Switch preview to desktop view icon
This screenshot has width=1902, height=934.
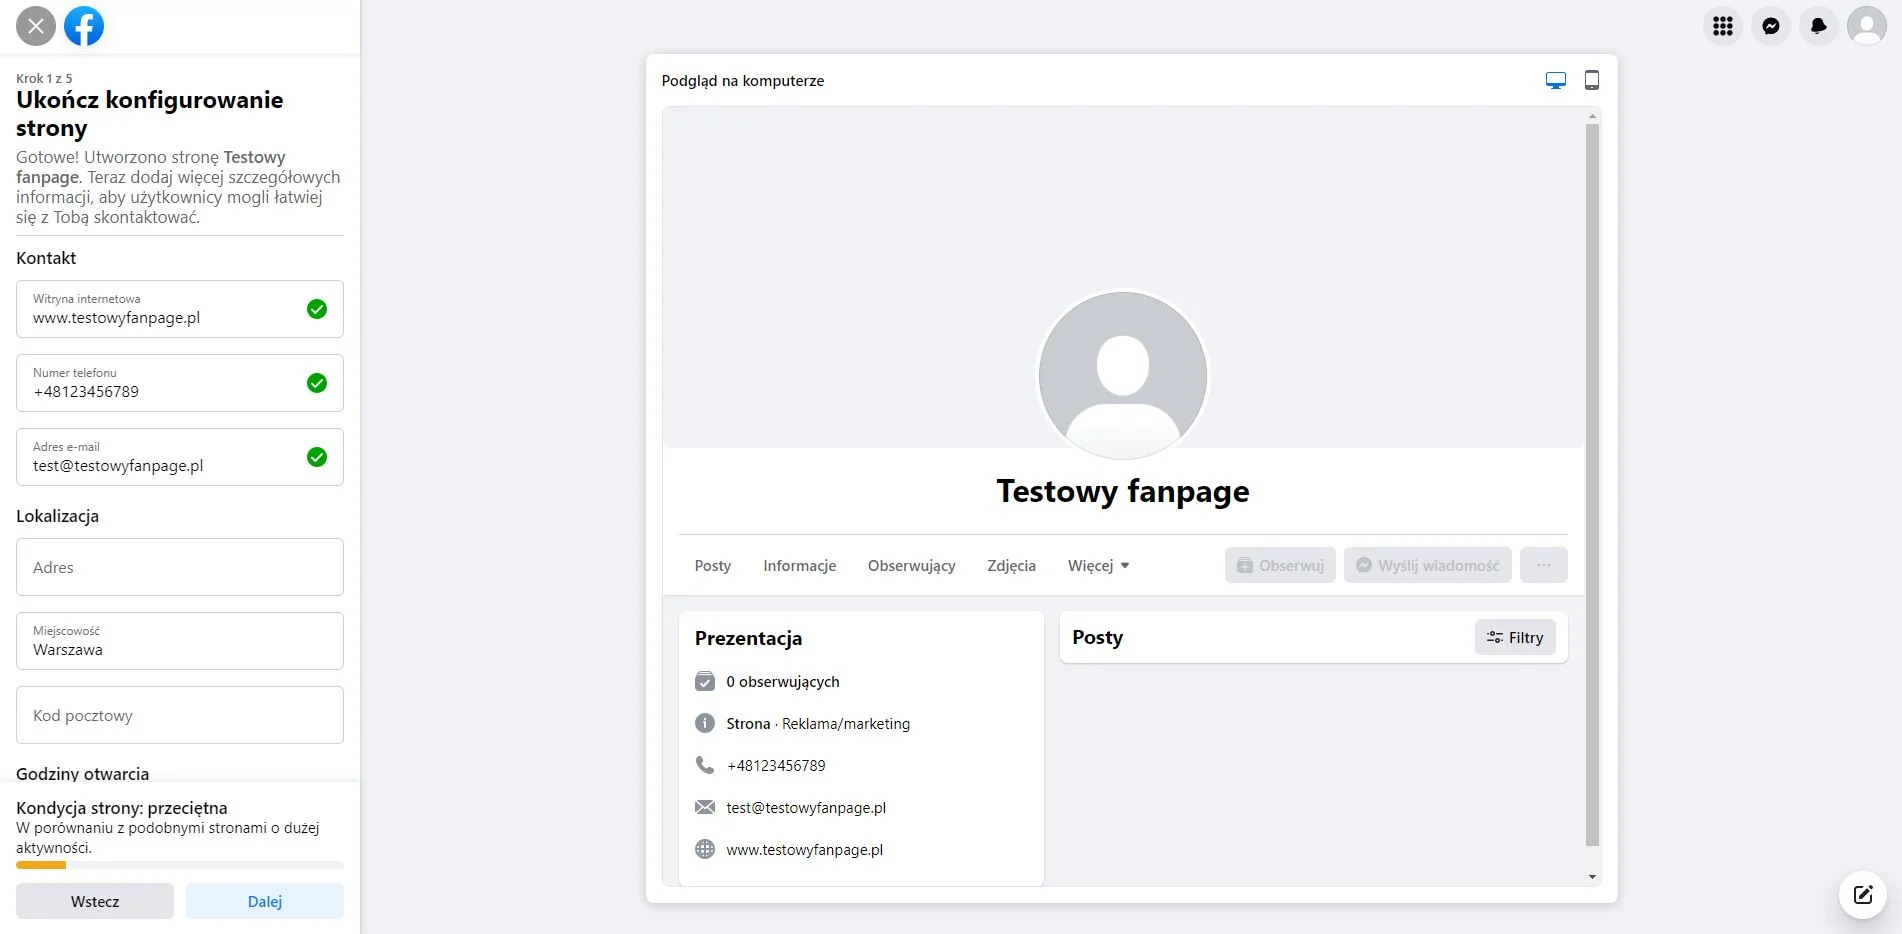pyautogui.click(x=1555, y=81)
